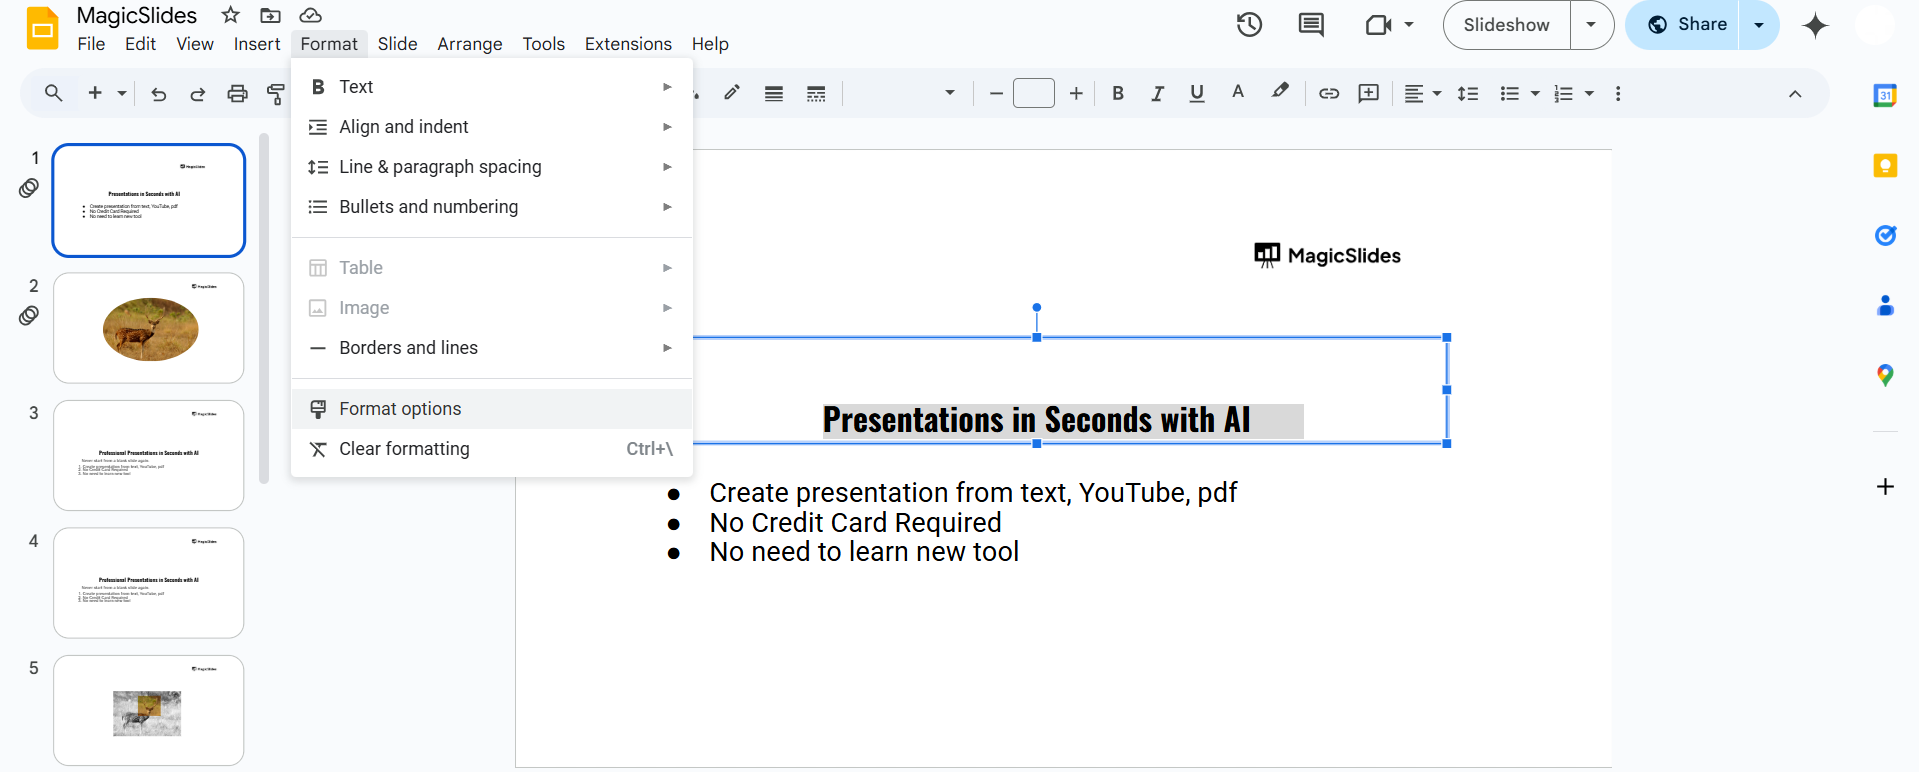Open the Slideshow dropdown arrow

[x=1591, y=25]
